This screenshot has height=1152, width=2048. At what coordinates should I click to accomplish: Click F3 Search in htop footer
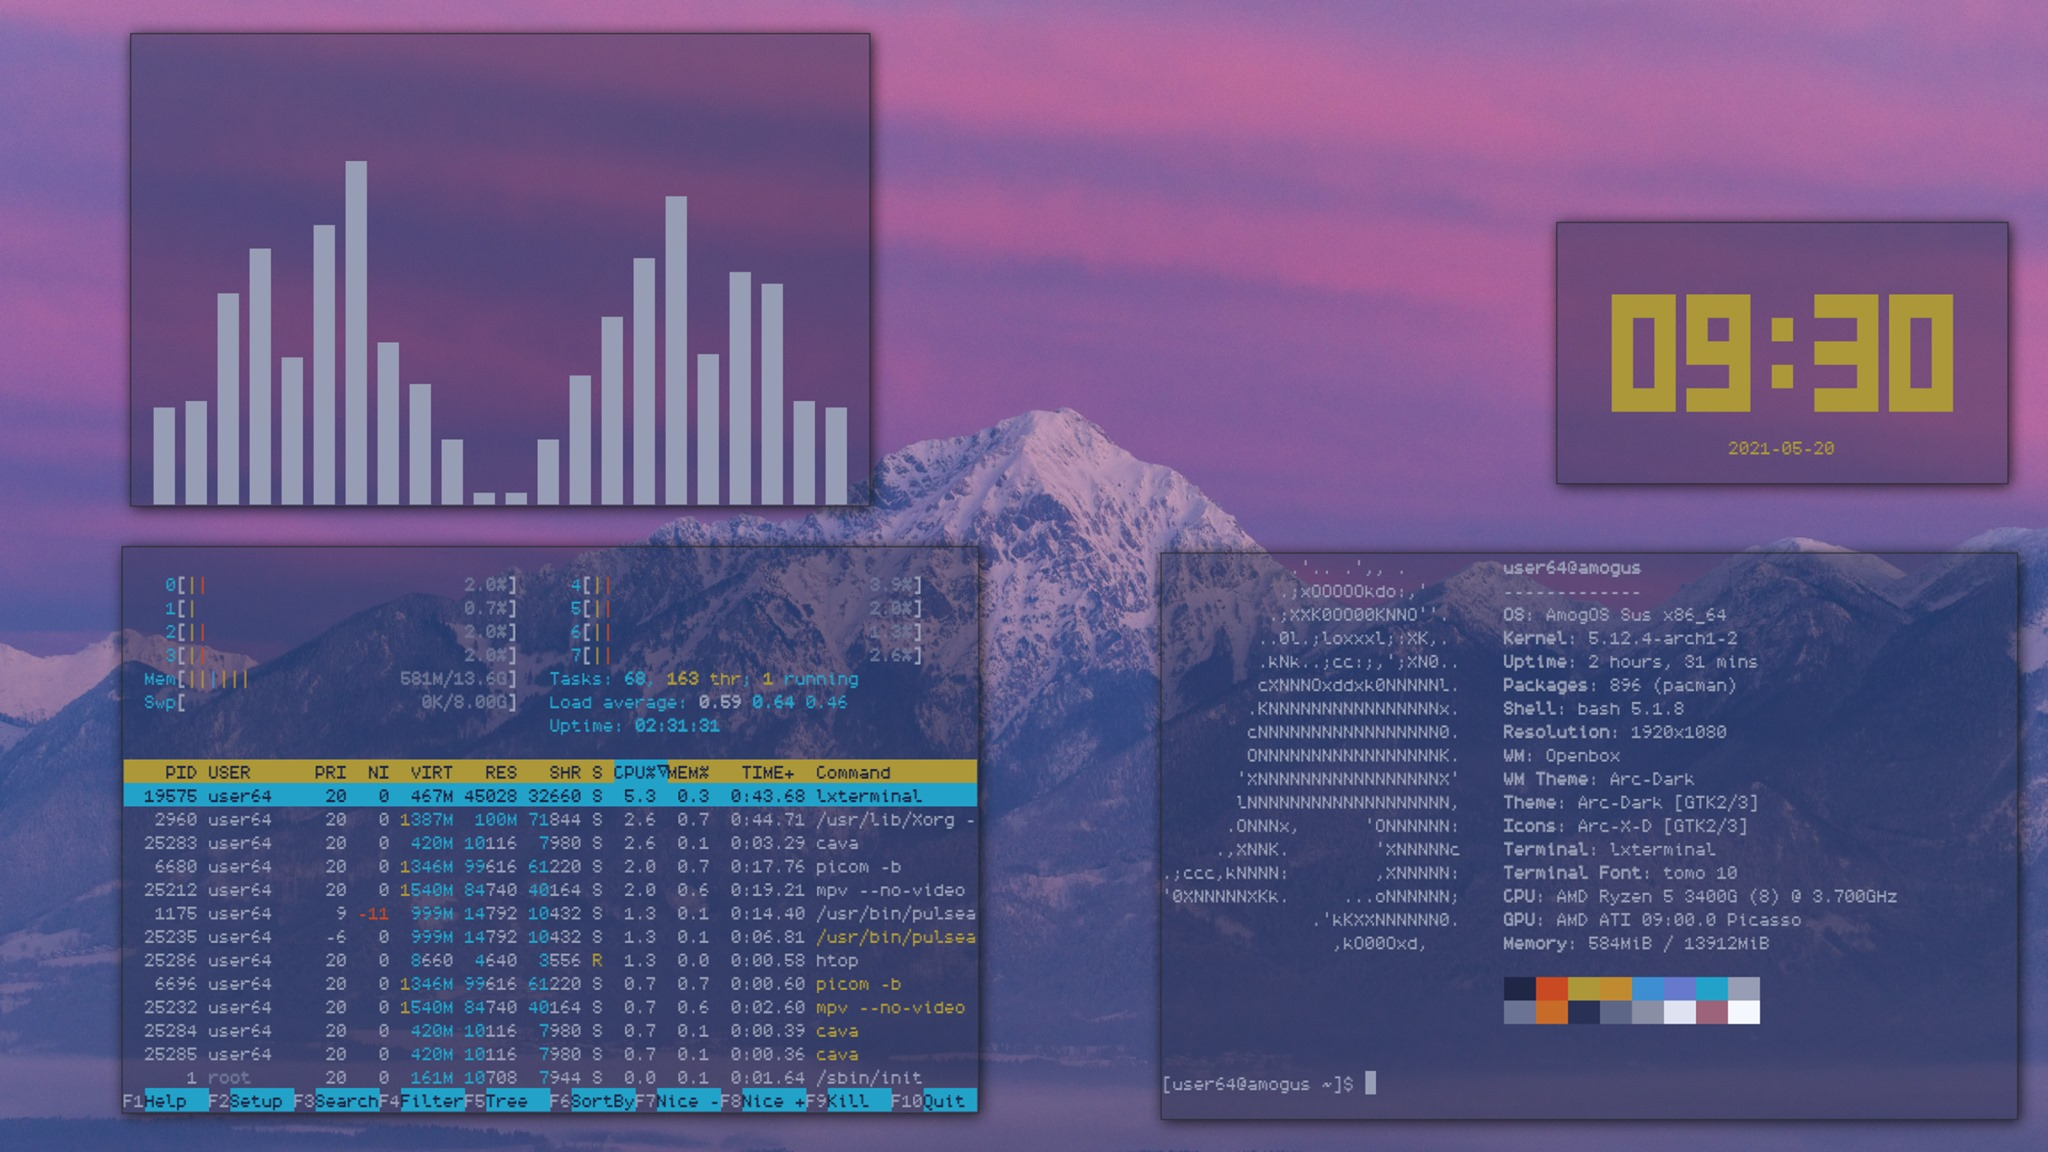pyautogui.click(x=346, y=1101)
